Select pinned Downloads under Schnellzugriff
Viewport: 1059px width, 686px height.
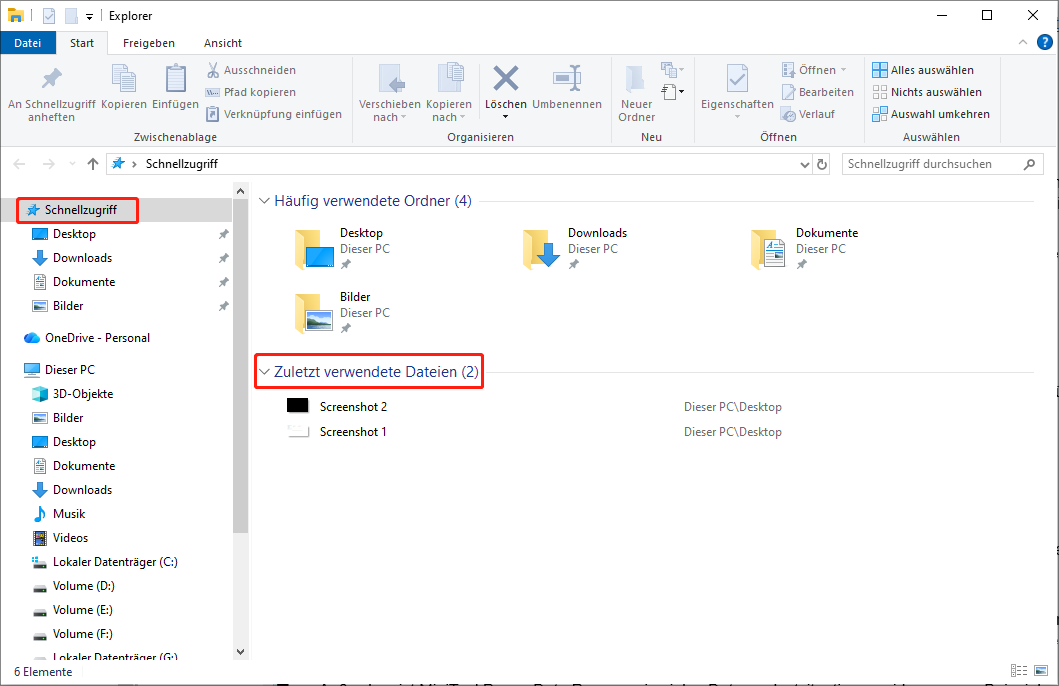pyautogui.click(x=82, y=258)
